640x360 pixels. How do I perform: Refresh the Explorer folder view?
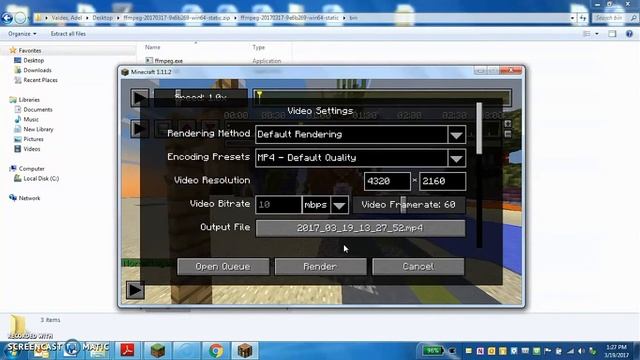[582, 18]
